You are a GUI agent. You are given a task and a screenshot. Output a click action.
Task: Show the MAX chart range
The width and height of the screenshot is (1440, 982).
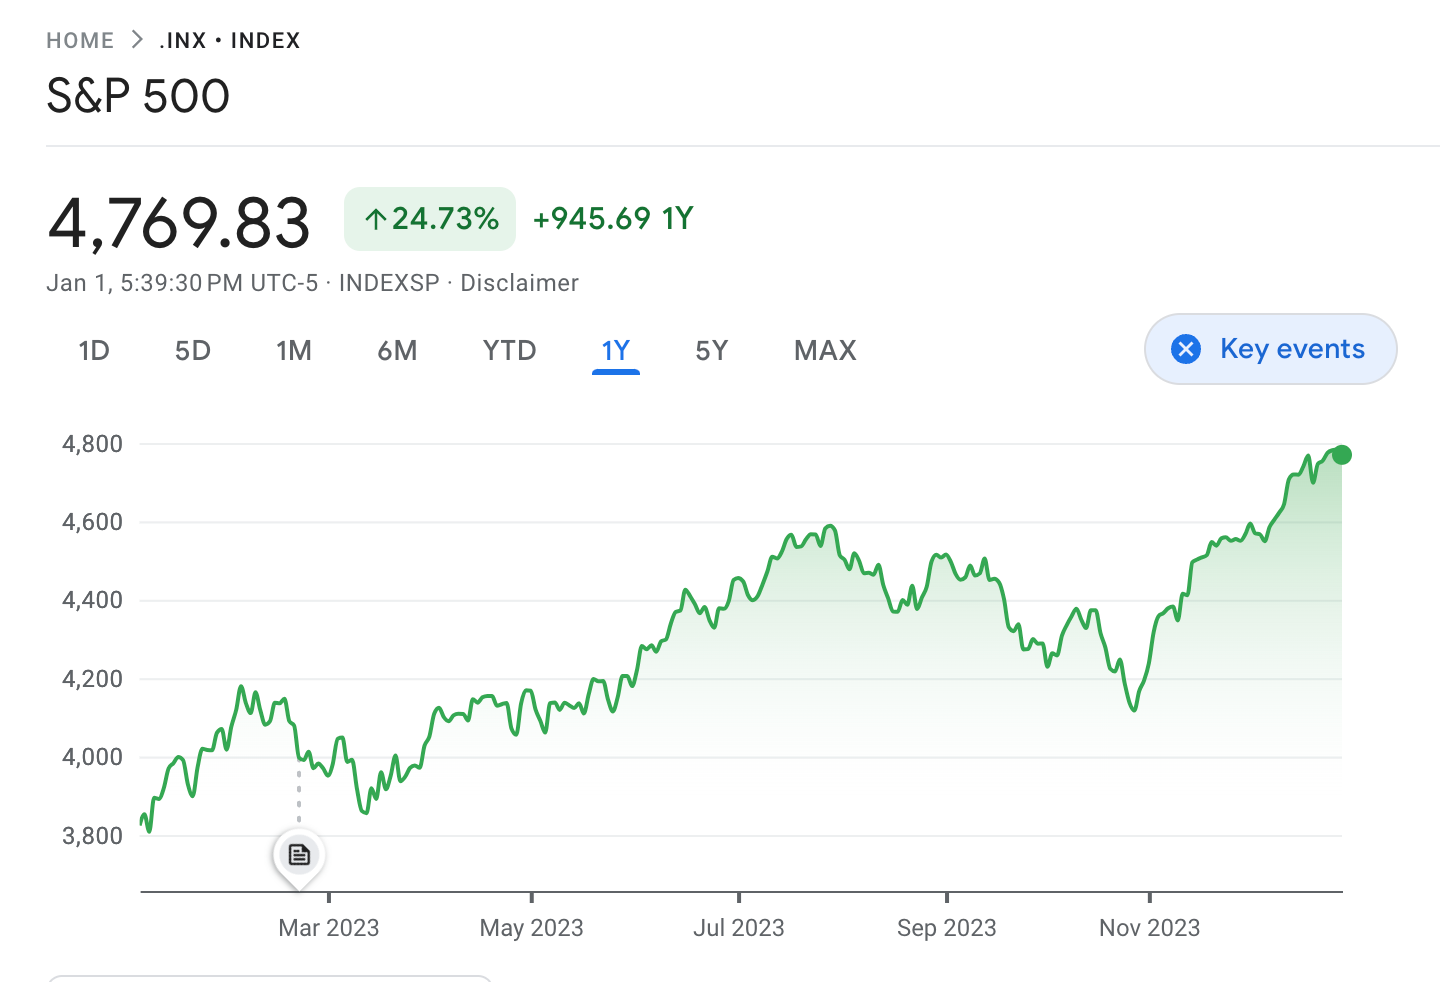coord(825,351)
